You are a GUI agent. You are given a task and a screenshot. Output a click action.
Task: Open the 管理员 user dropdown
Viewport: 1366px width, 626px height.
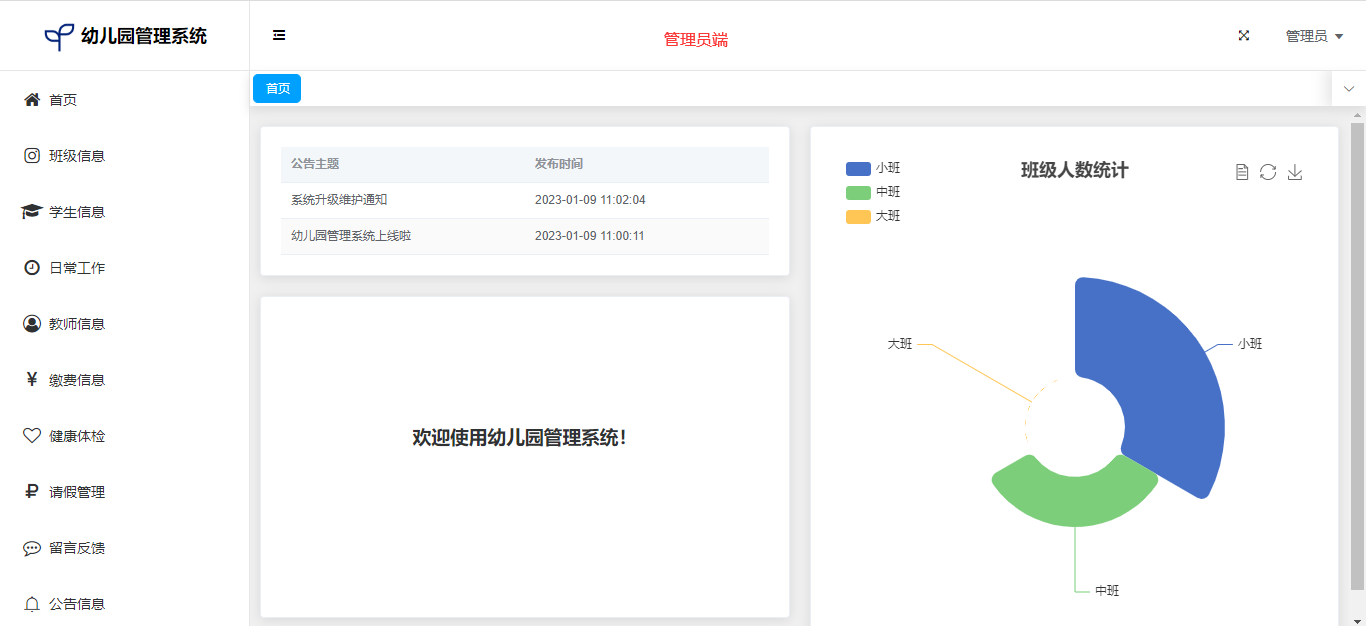pos(1313,36)
